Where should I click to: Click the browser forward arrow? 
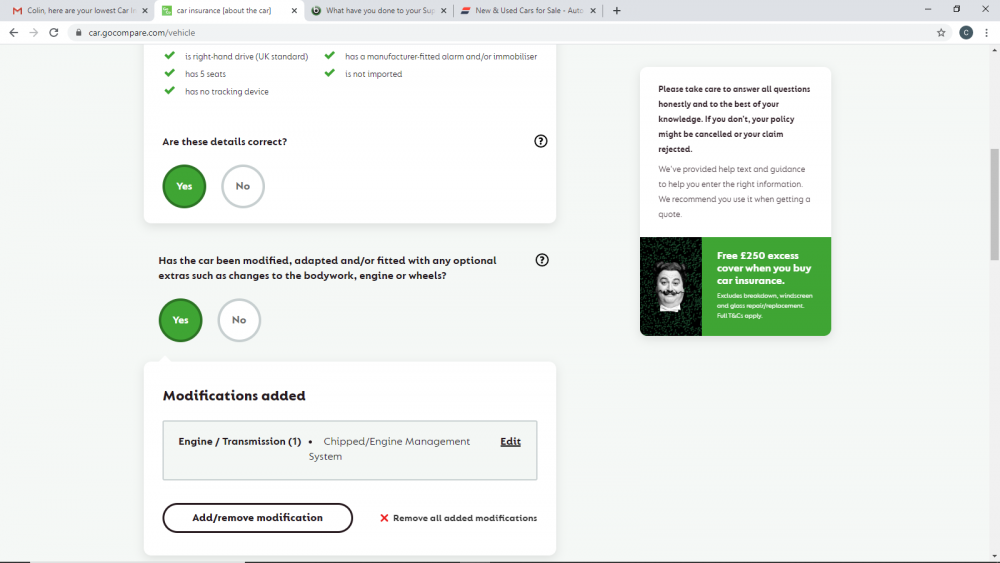pos(34,33)
